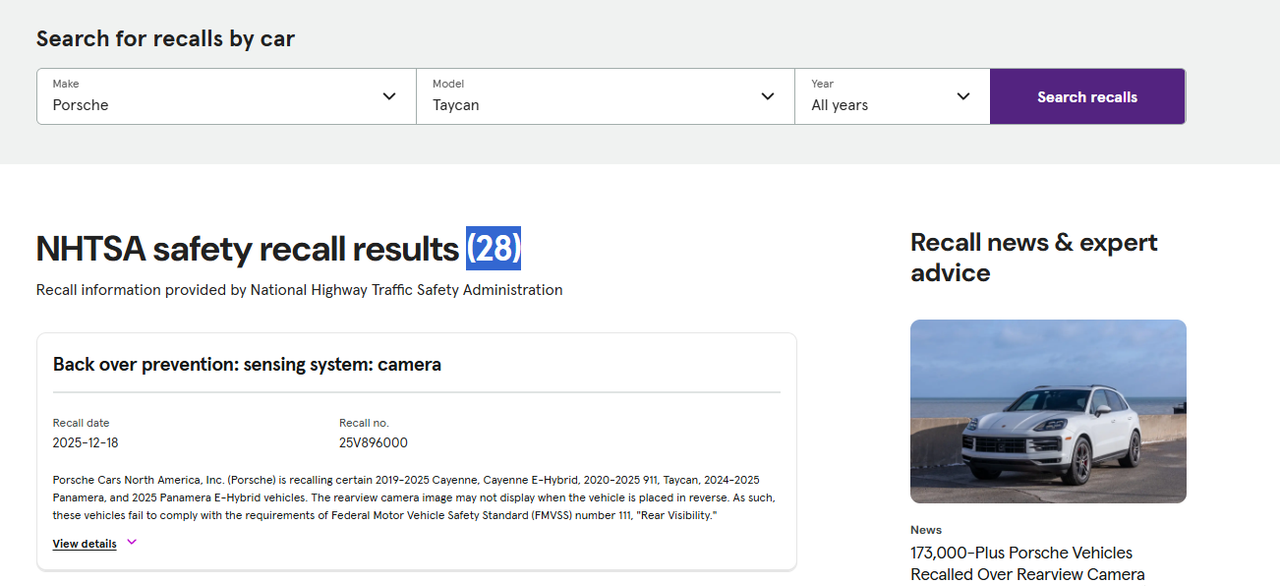The image size is (1280, 586).
Task: Open the Year dropdown showing All years
Action: pyautogui.click(x=892, y=96)
